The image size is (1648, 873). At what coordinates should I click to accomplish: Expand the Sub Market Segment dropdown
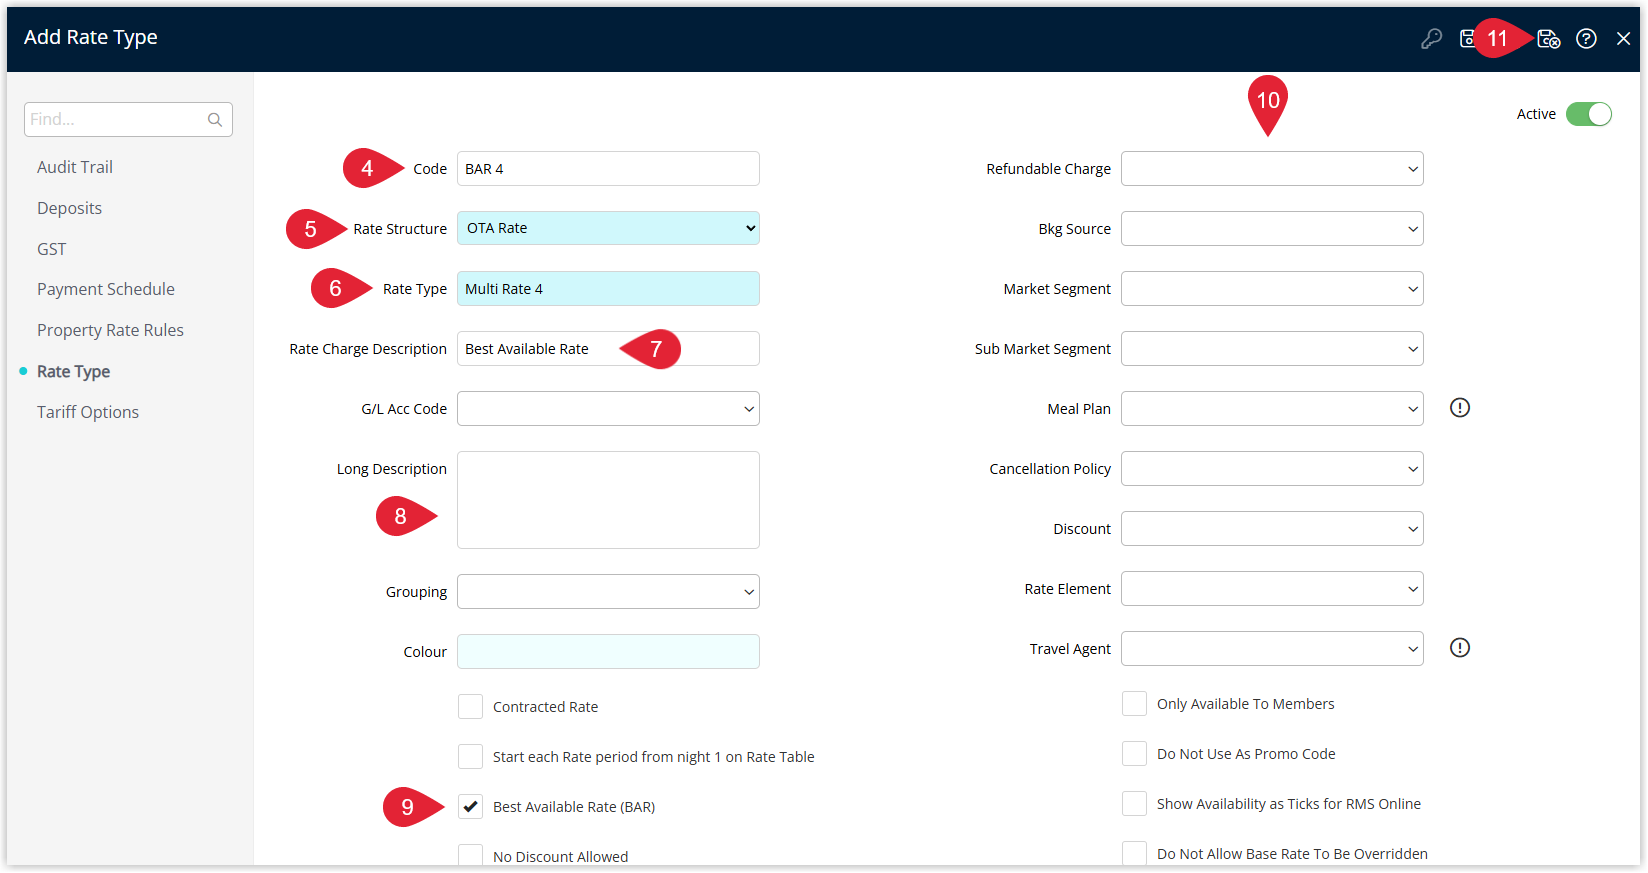(x=1272, y=349)
